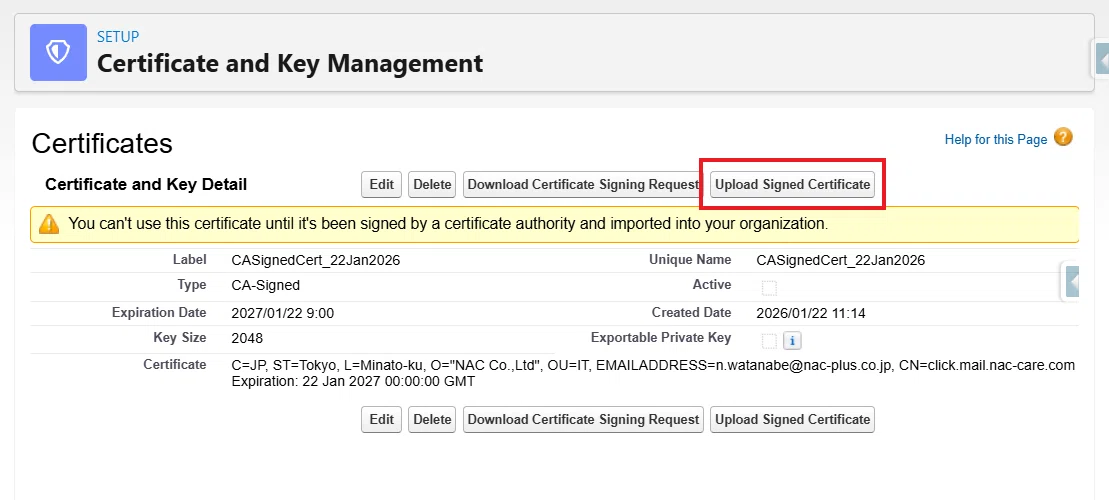Click the Exportable Private Key field label
Screen dimensions: 1109x500
(x=661, y=337)
